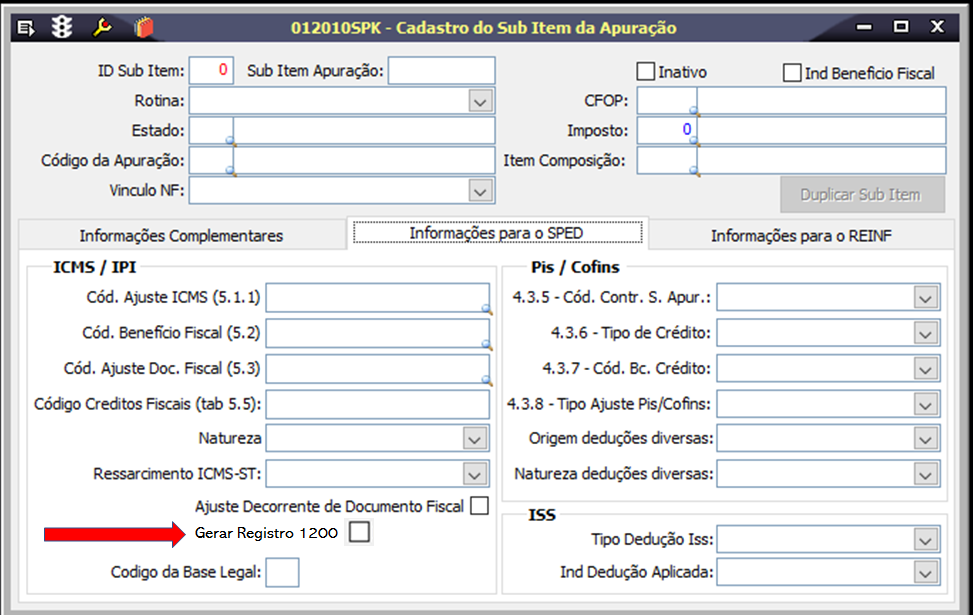Viewport: 973px width, 615px height.
Task: Open the Natureza dropdown in ICMS / IPI
Action: click(x=475, y=439)
